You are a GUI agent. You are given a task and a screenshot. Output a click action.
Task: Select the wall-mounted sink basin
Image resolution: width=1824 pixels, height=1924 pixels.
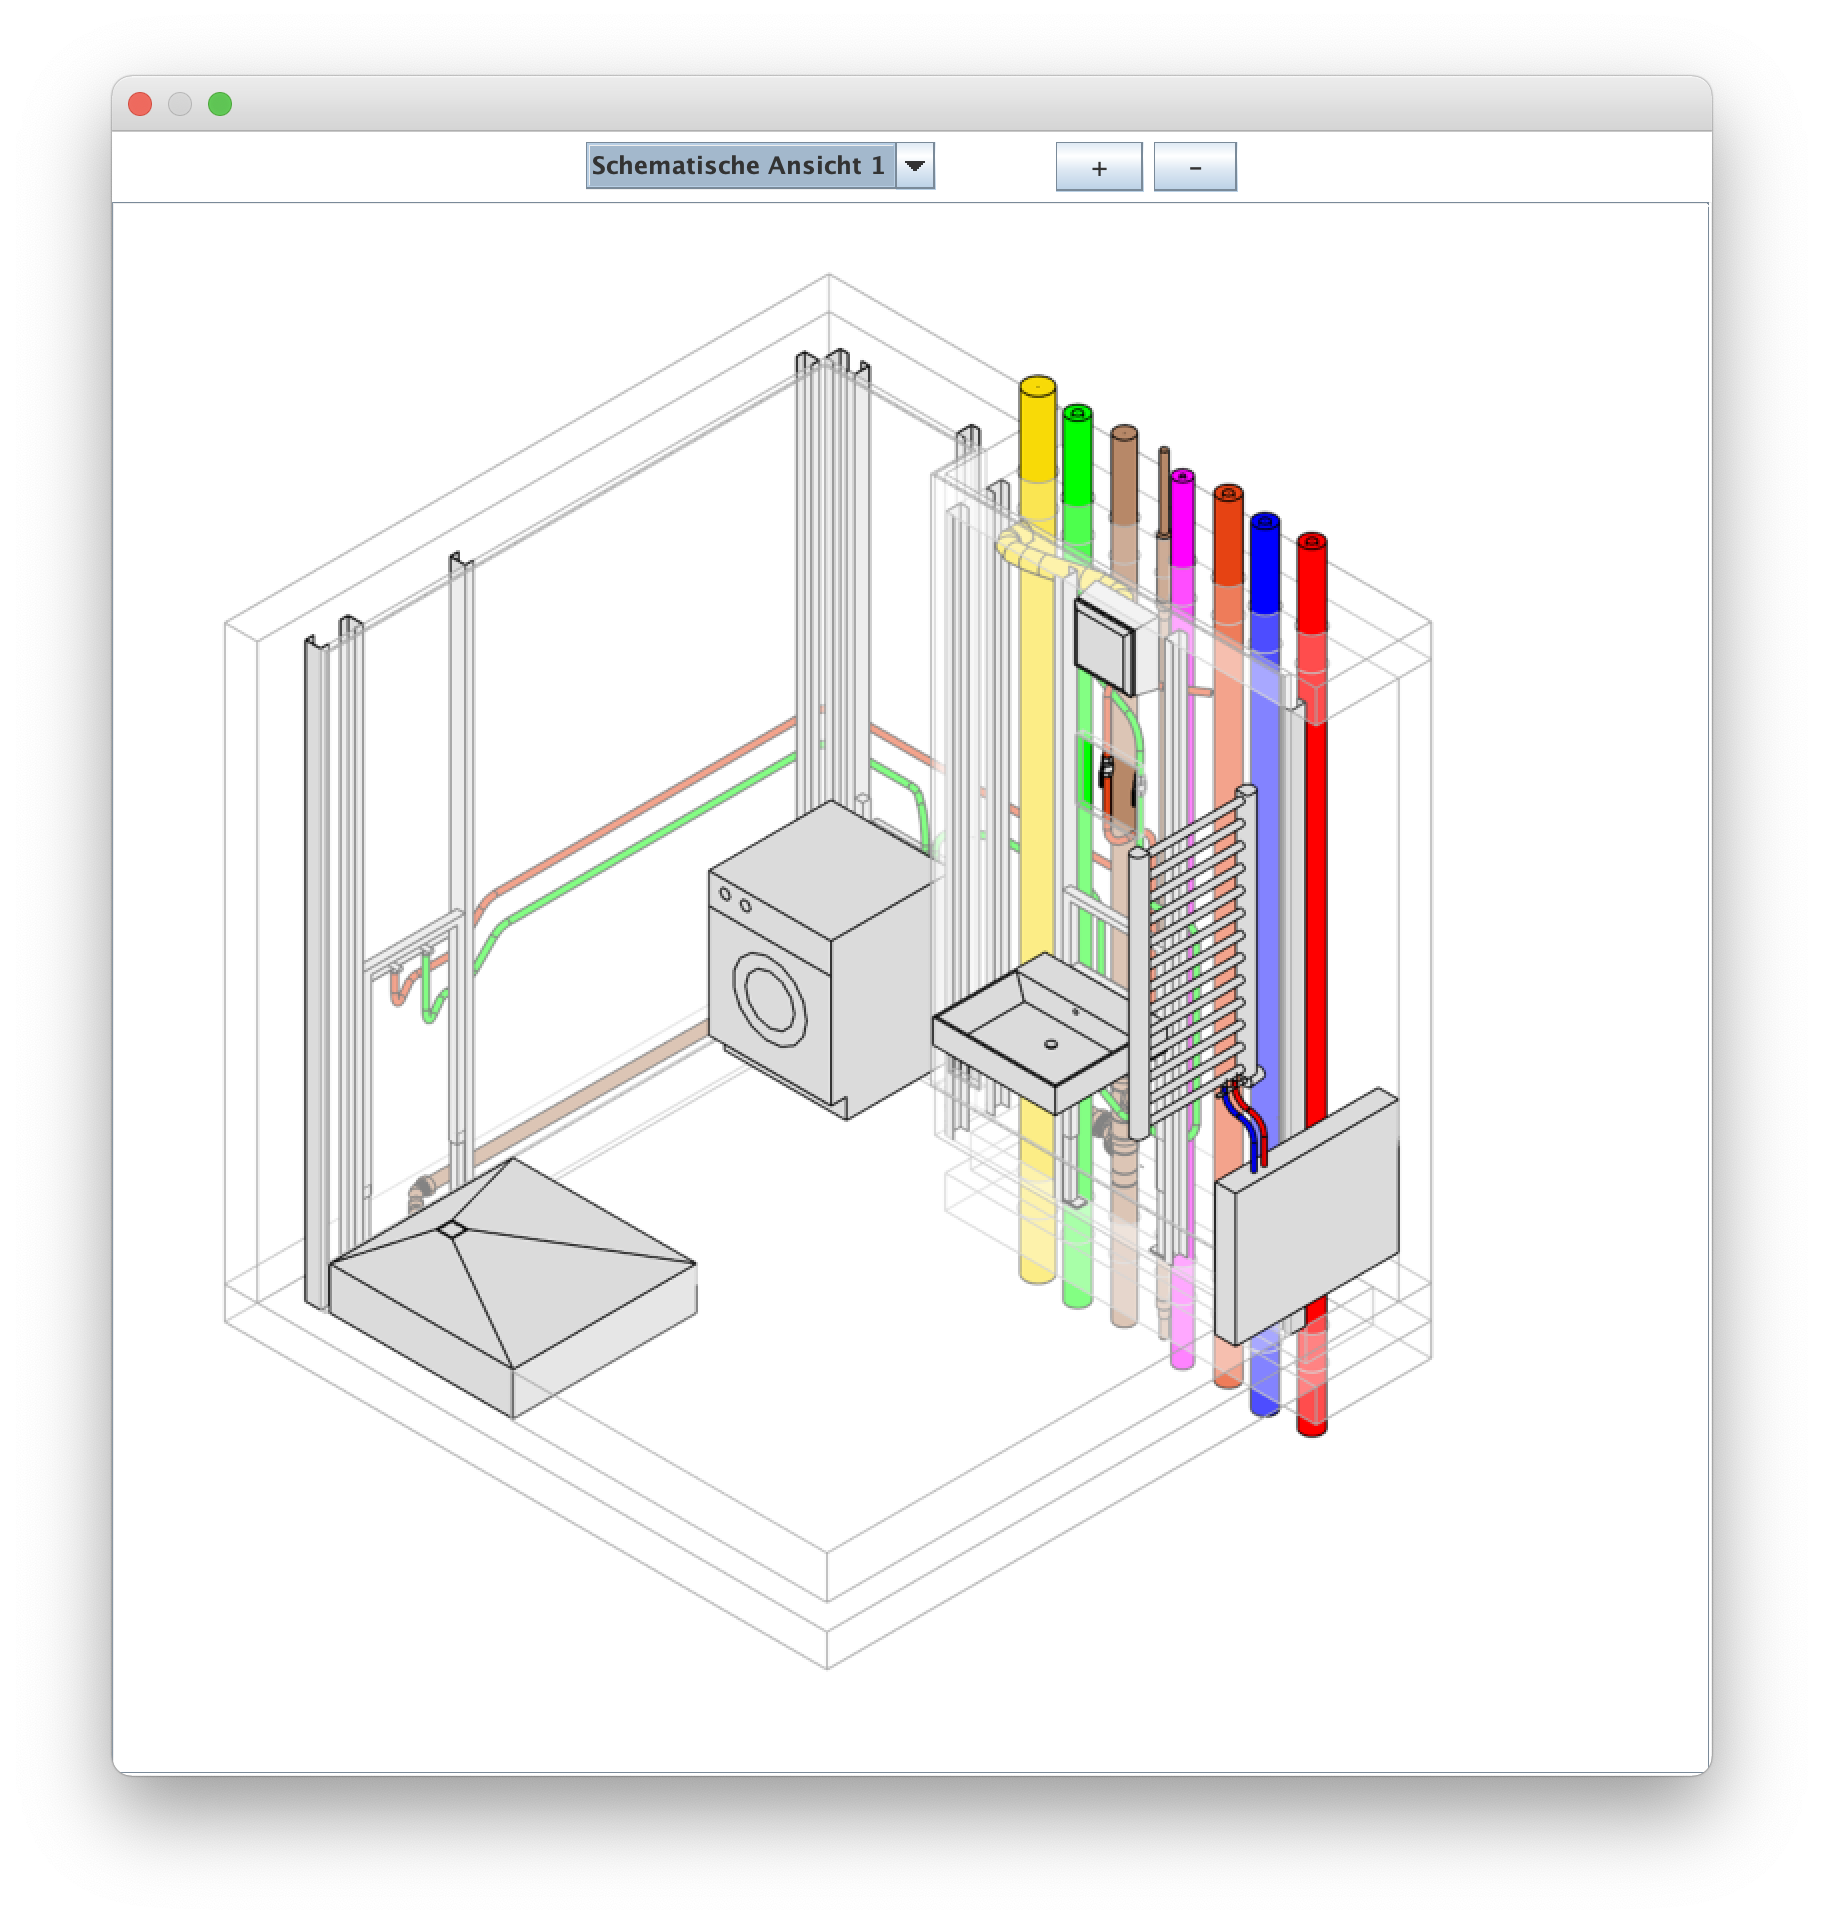1030,1030
